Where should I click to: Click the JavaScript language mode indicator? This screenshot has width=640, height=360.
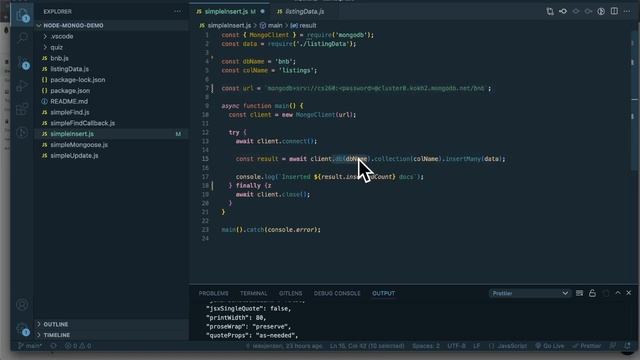(508, 346)
